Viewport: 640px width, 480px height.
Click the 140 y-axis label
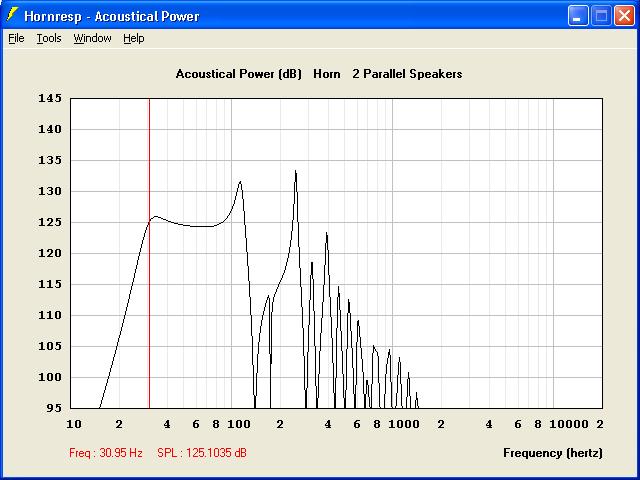coord(50,129)
